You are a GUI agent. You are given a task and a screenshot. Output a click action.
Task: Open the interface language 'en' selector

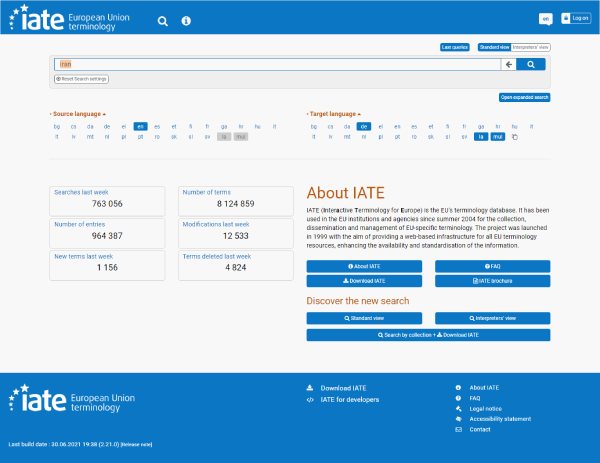click(x=545, y=18)
